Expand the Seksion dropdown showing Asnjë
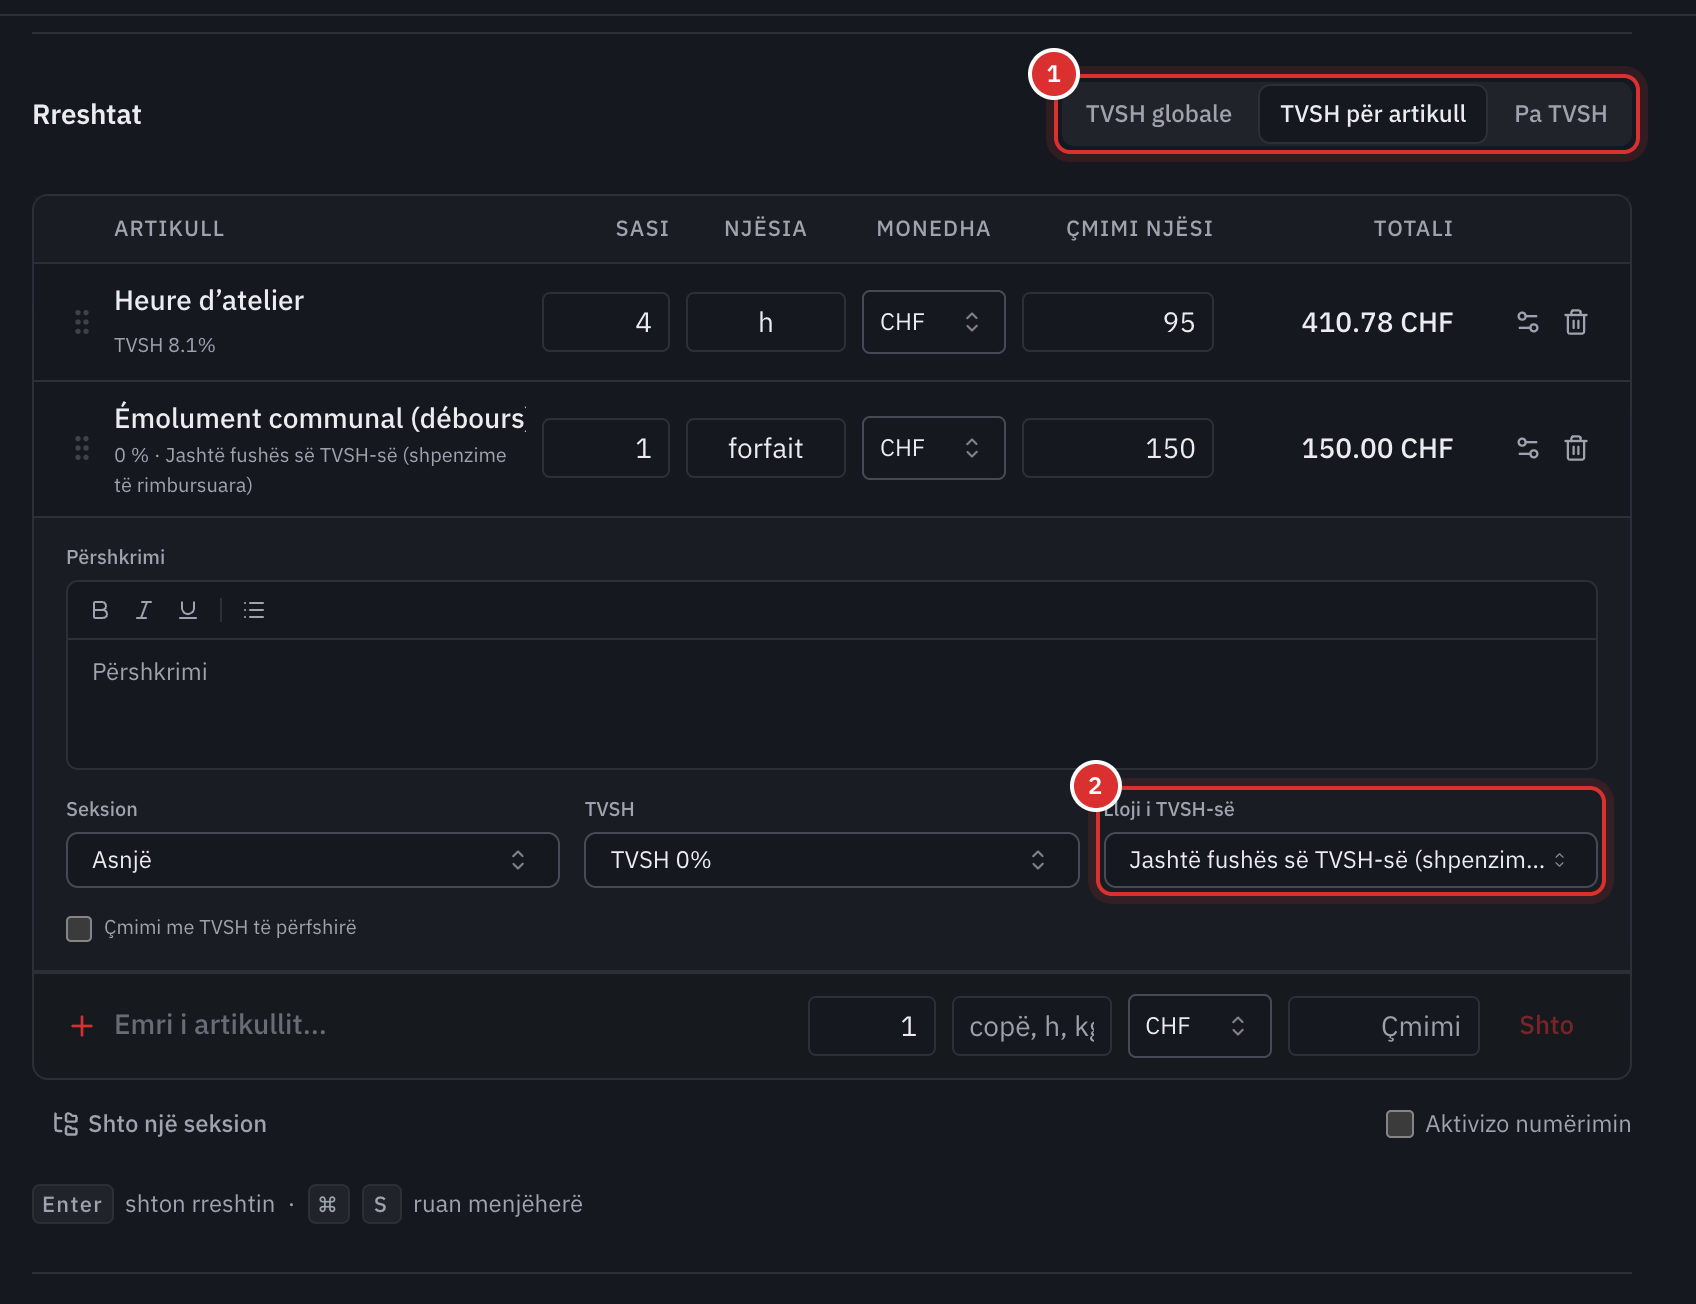Image resolution: width=1696 pixels, height=1304 pixels. pyautogui.click(x=313, y=860)
